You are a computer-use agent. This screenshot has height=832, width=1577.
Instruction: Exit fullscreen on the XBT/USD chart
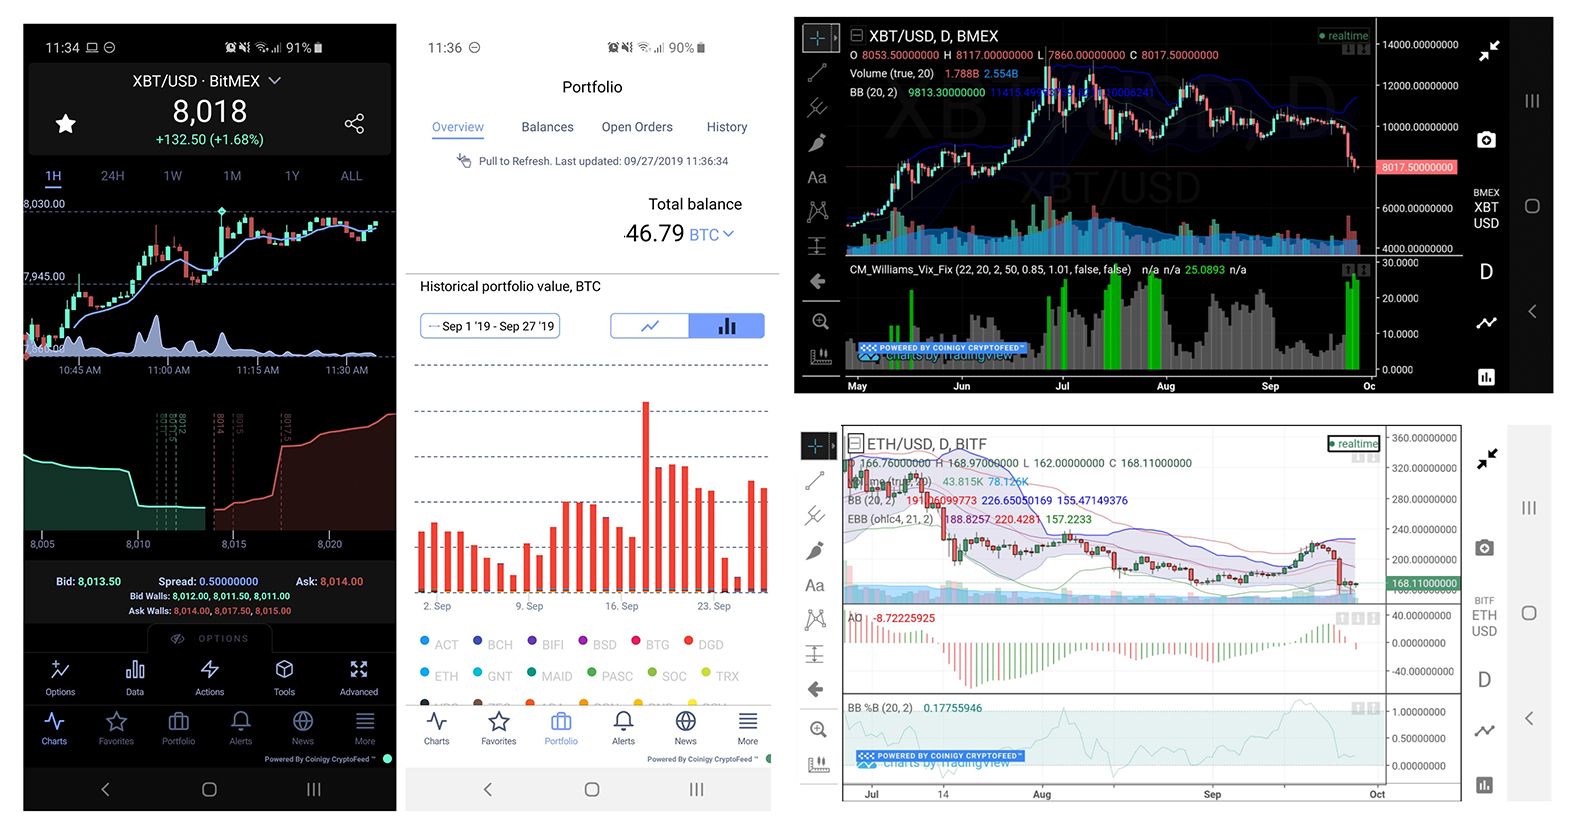[x=1489, y=51]
